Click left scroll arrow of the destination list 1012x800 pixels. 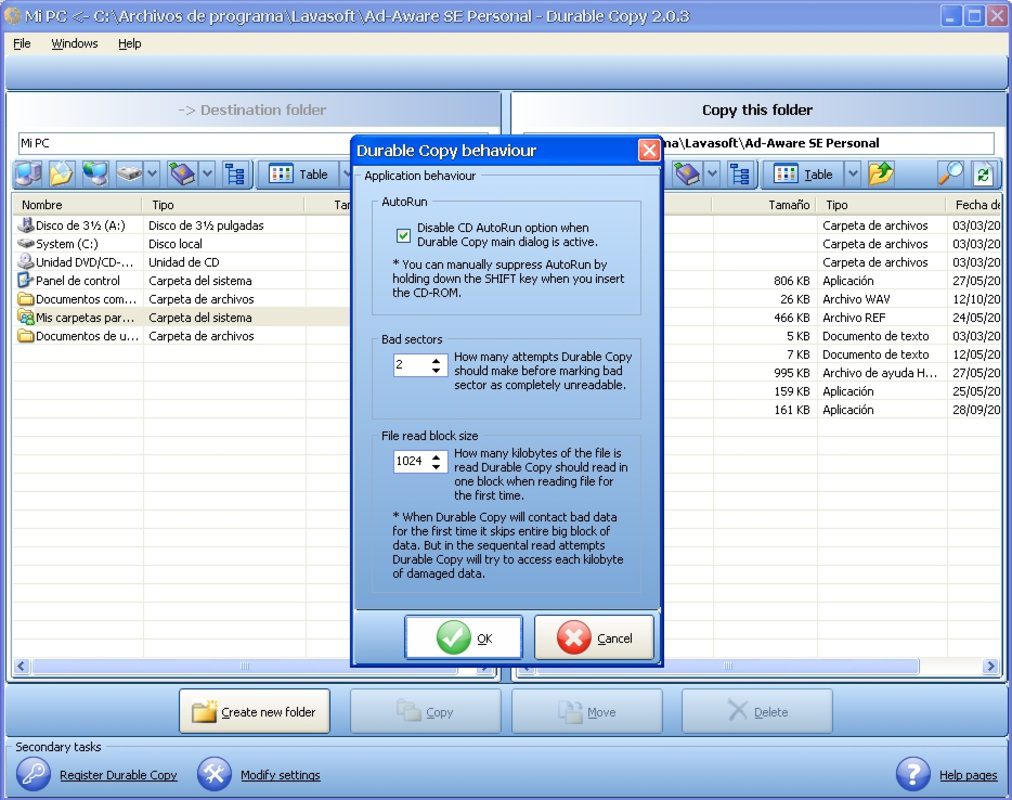[21, 666]
